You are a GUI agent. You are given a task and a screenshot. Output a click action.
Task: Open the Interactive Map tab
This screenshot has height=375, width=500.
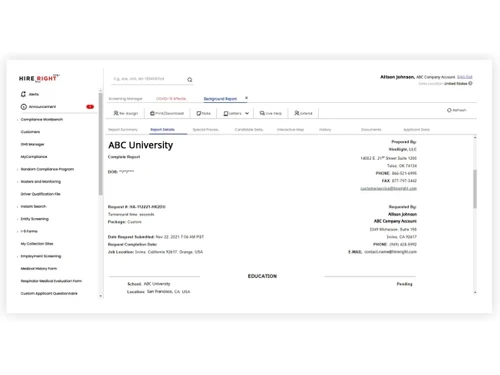click(290, 130)
